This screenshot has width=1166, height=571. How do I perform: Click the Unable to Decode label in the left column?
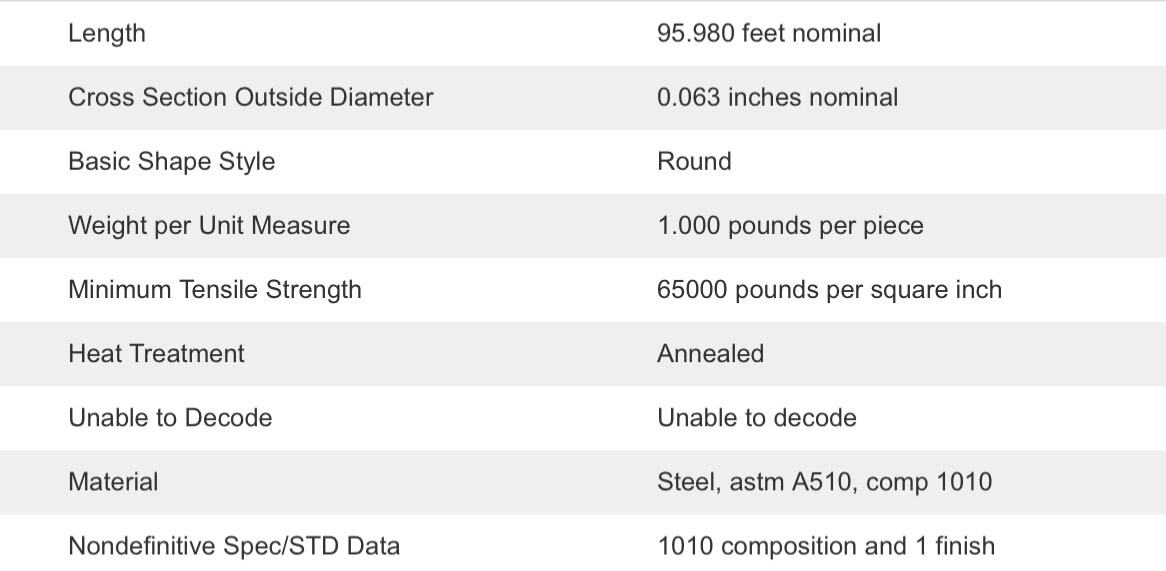[x=170, y=417]
